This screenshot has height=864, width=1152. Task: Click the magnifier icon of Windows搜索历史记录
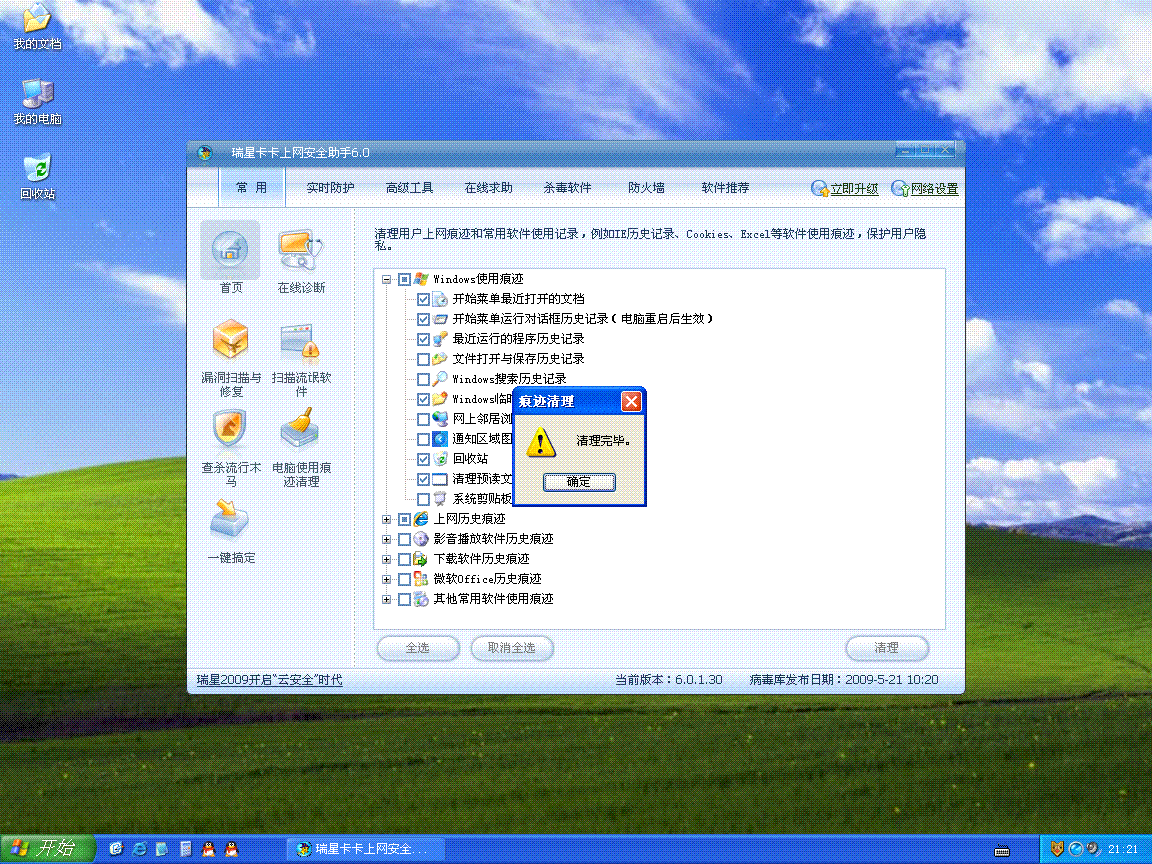[x=439, y=379]
